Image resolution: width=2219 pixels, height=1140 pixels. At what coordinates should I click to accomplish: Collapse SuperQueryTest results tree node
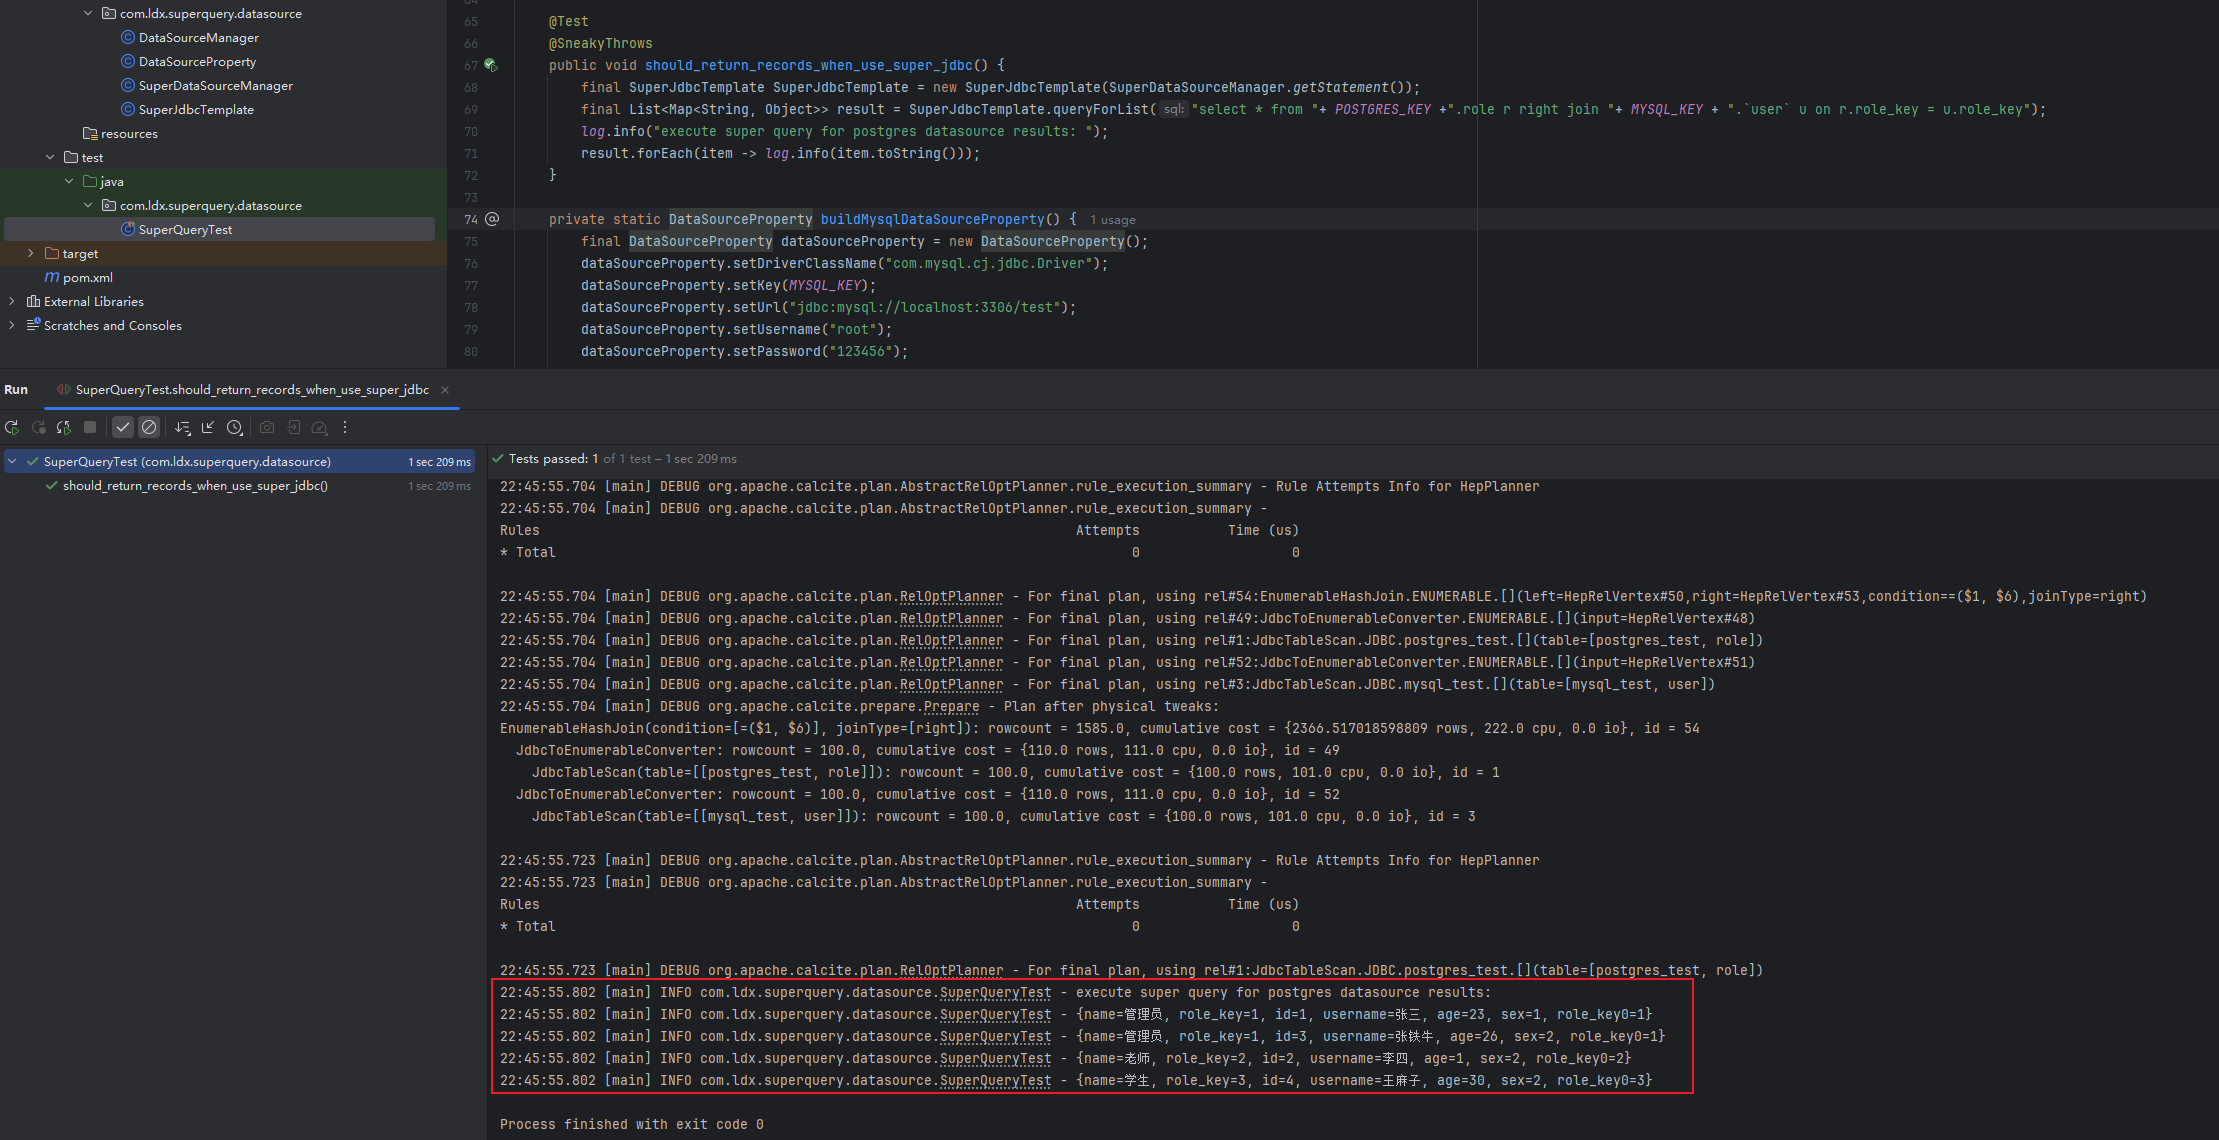click(x=13, y=462)
